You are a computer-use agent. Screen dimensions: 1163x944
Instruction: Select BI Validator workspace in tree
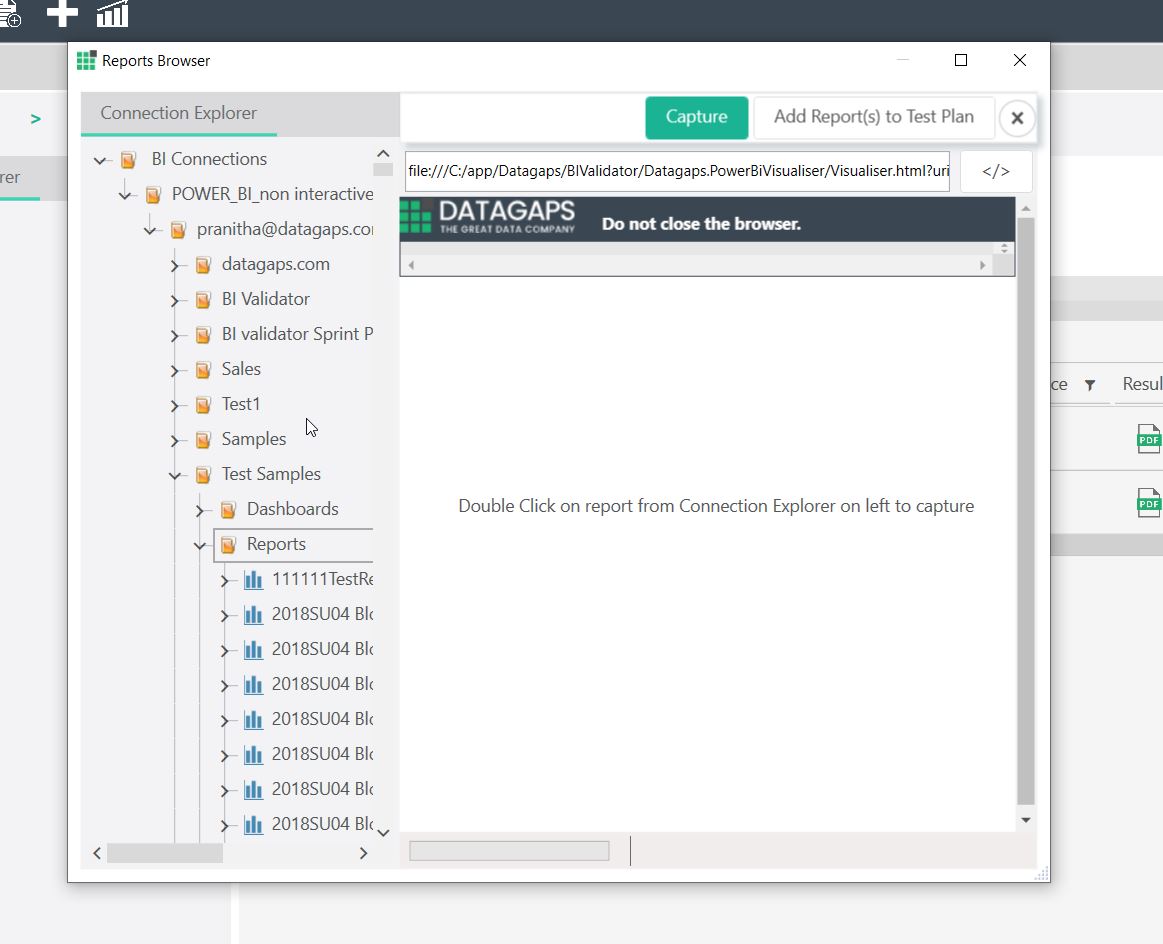tap(265, 299)
